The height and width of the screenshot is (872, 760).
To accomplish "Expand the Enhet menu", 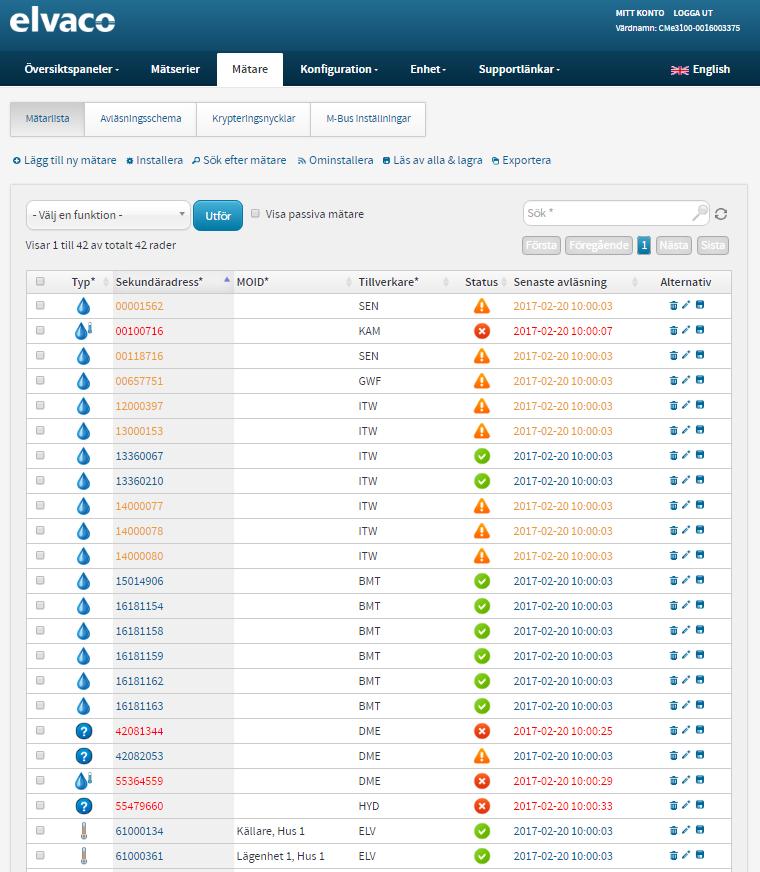I will 428,70.
